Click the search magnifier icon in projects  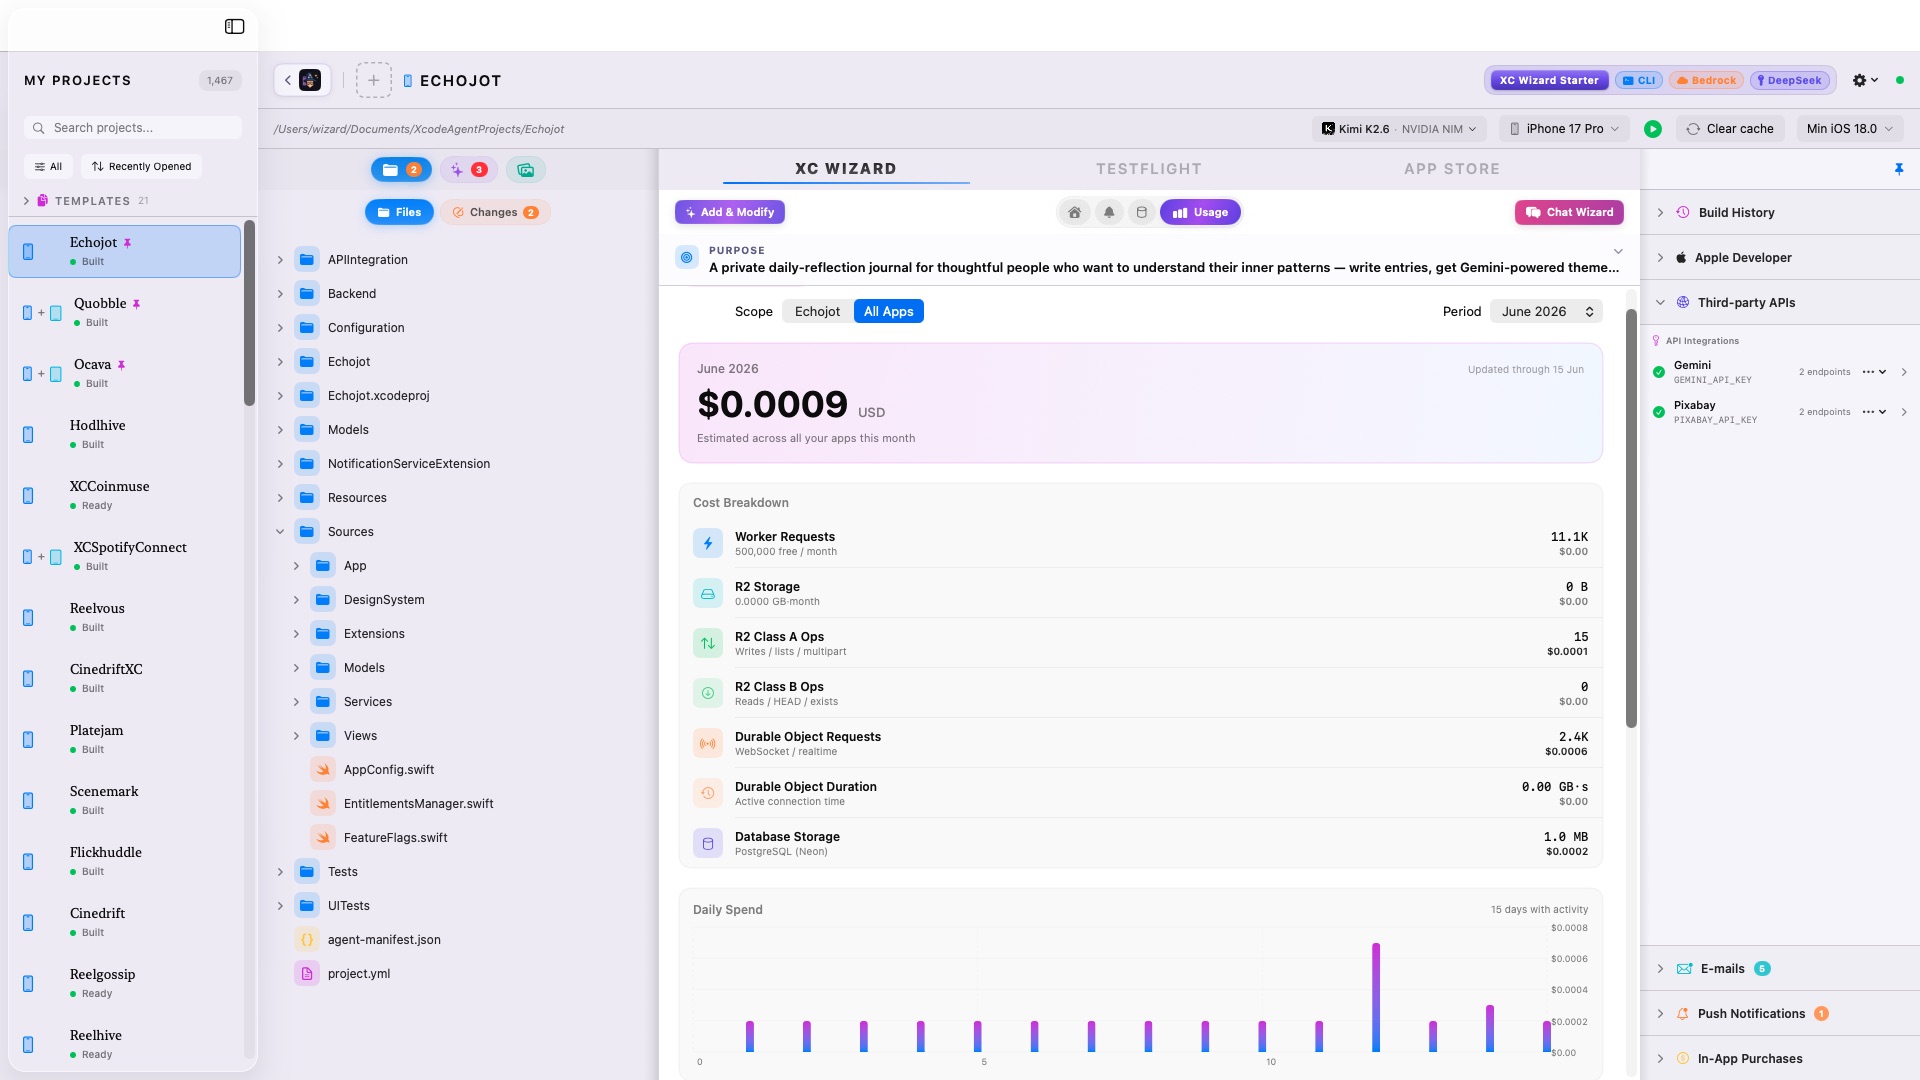(x=38, y=128)
